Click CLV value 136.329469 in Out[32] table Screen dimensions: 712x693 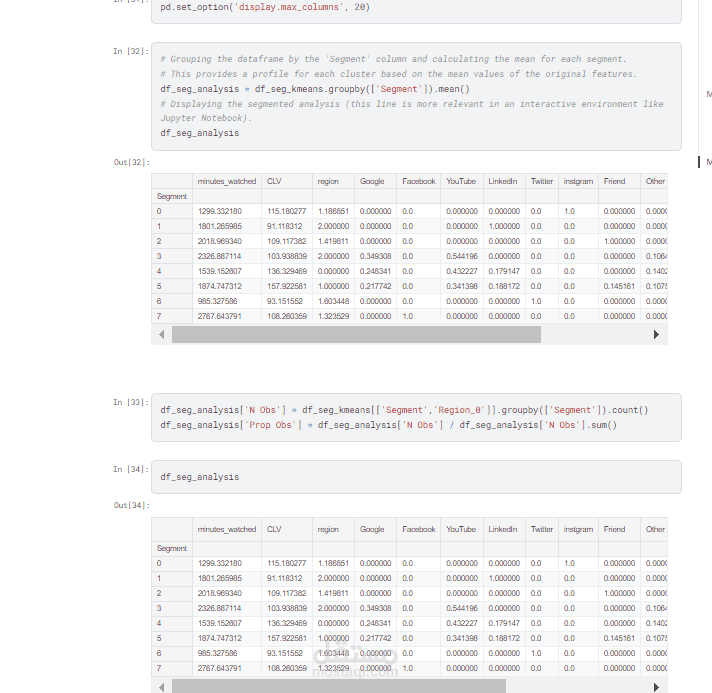[x=287, y=271]
